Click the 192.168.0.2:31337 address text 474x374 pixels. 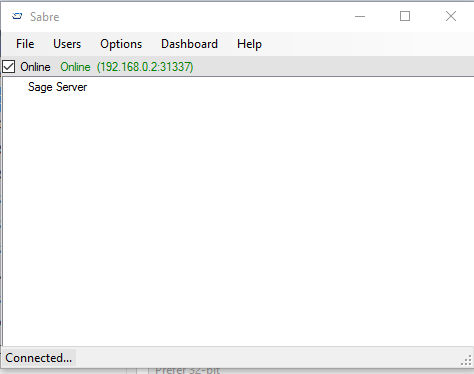click(145, 67)
